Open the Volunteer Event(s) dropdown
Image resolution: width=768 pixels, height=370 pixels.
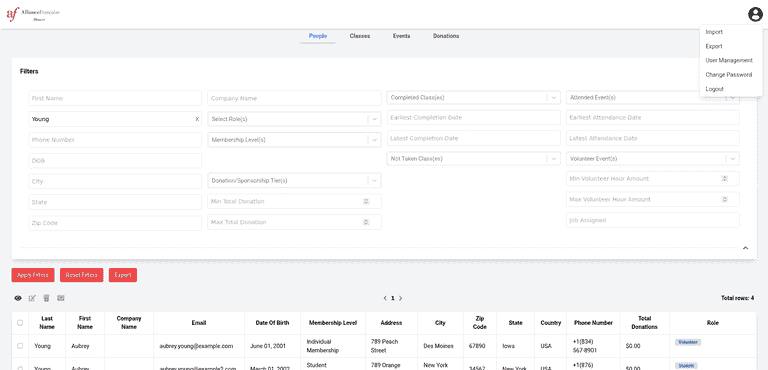[x=653, y=159]
